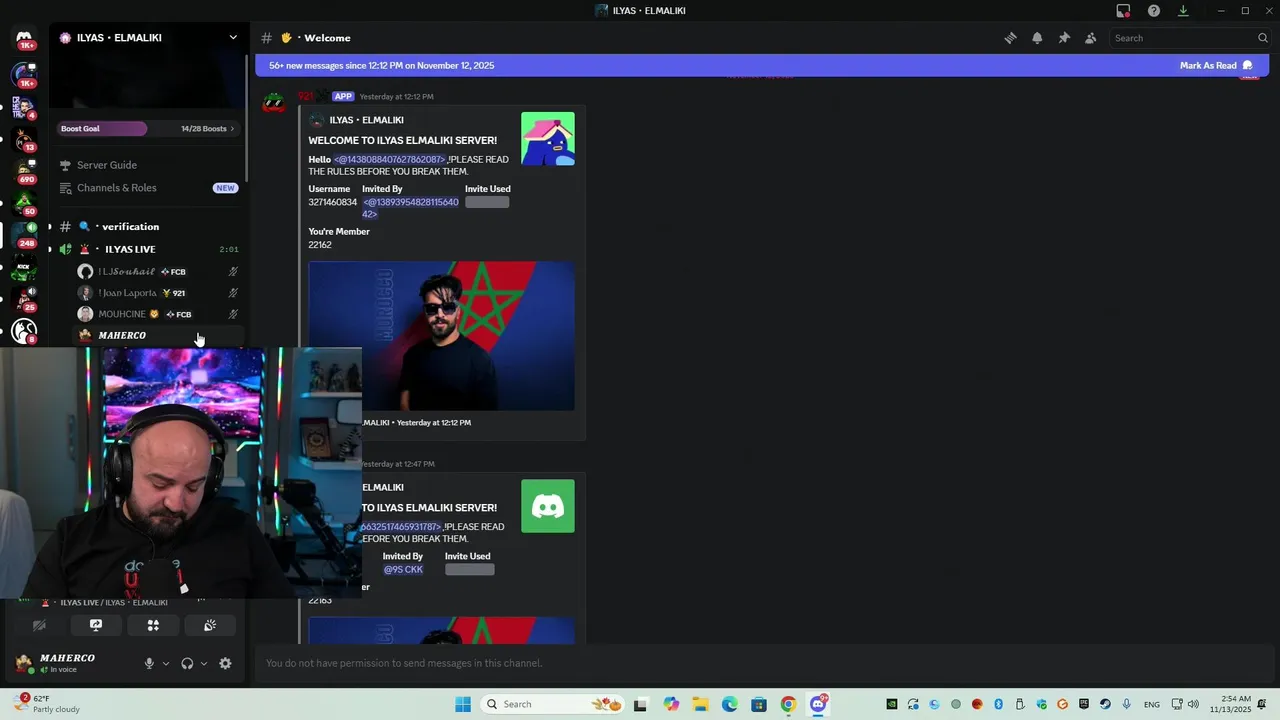The height and width of the screenshot is (720, 1280).
Task: Select voice member MOUHCINE
Action: [158, 314]
